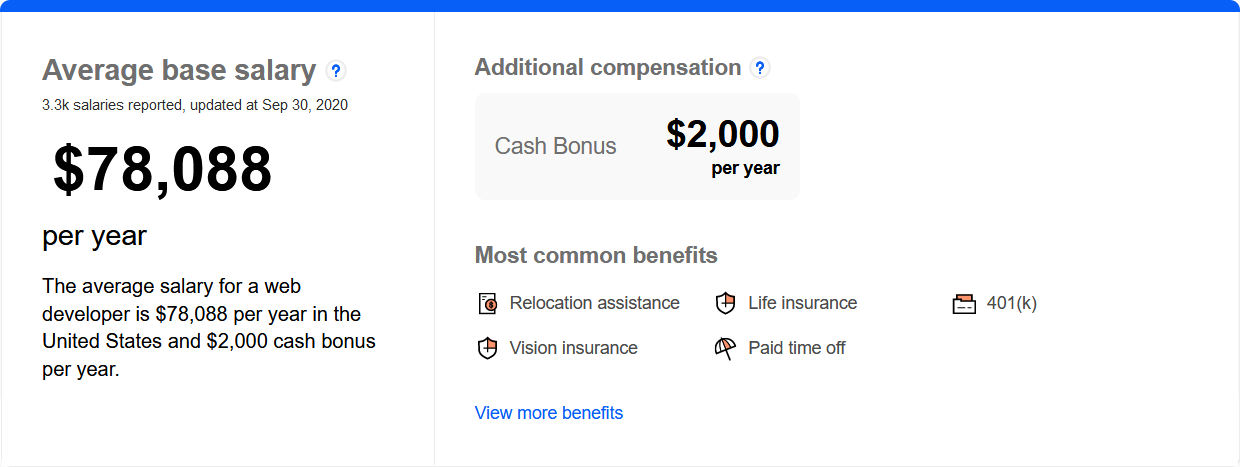This screenshot has height=467, width=1240.
Task: Open the View more benefits link
Action: (x=549, y=413)
